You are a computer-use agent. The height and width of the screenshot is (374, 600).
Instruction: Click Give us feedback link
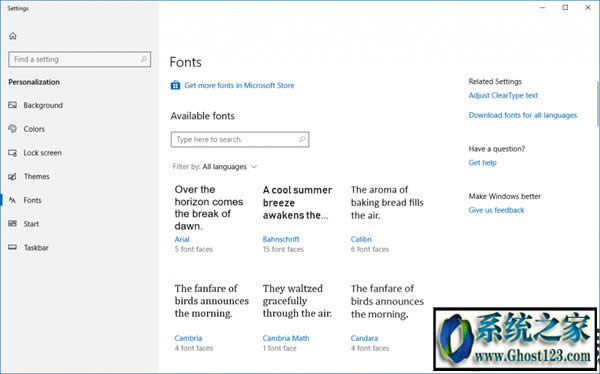click(x=496, y=210)
